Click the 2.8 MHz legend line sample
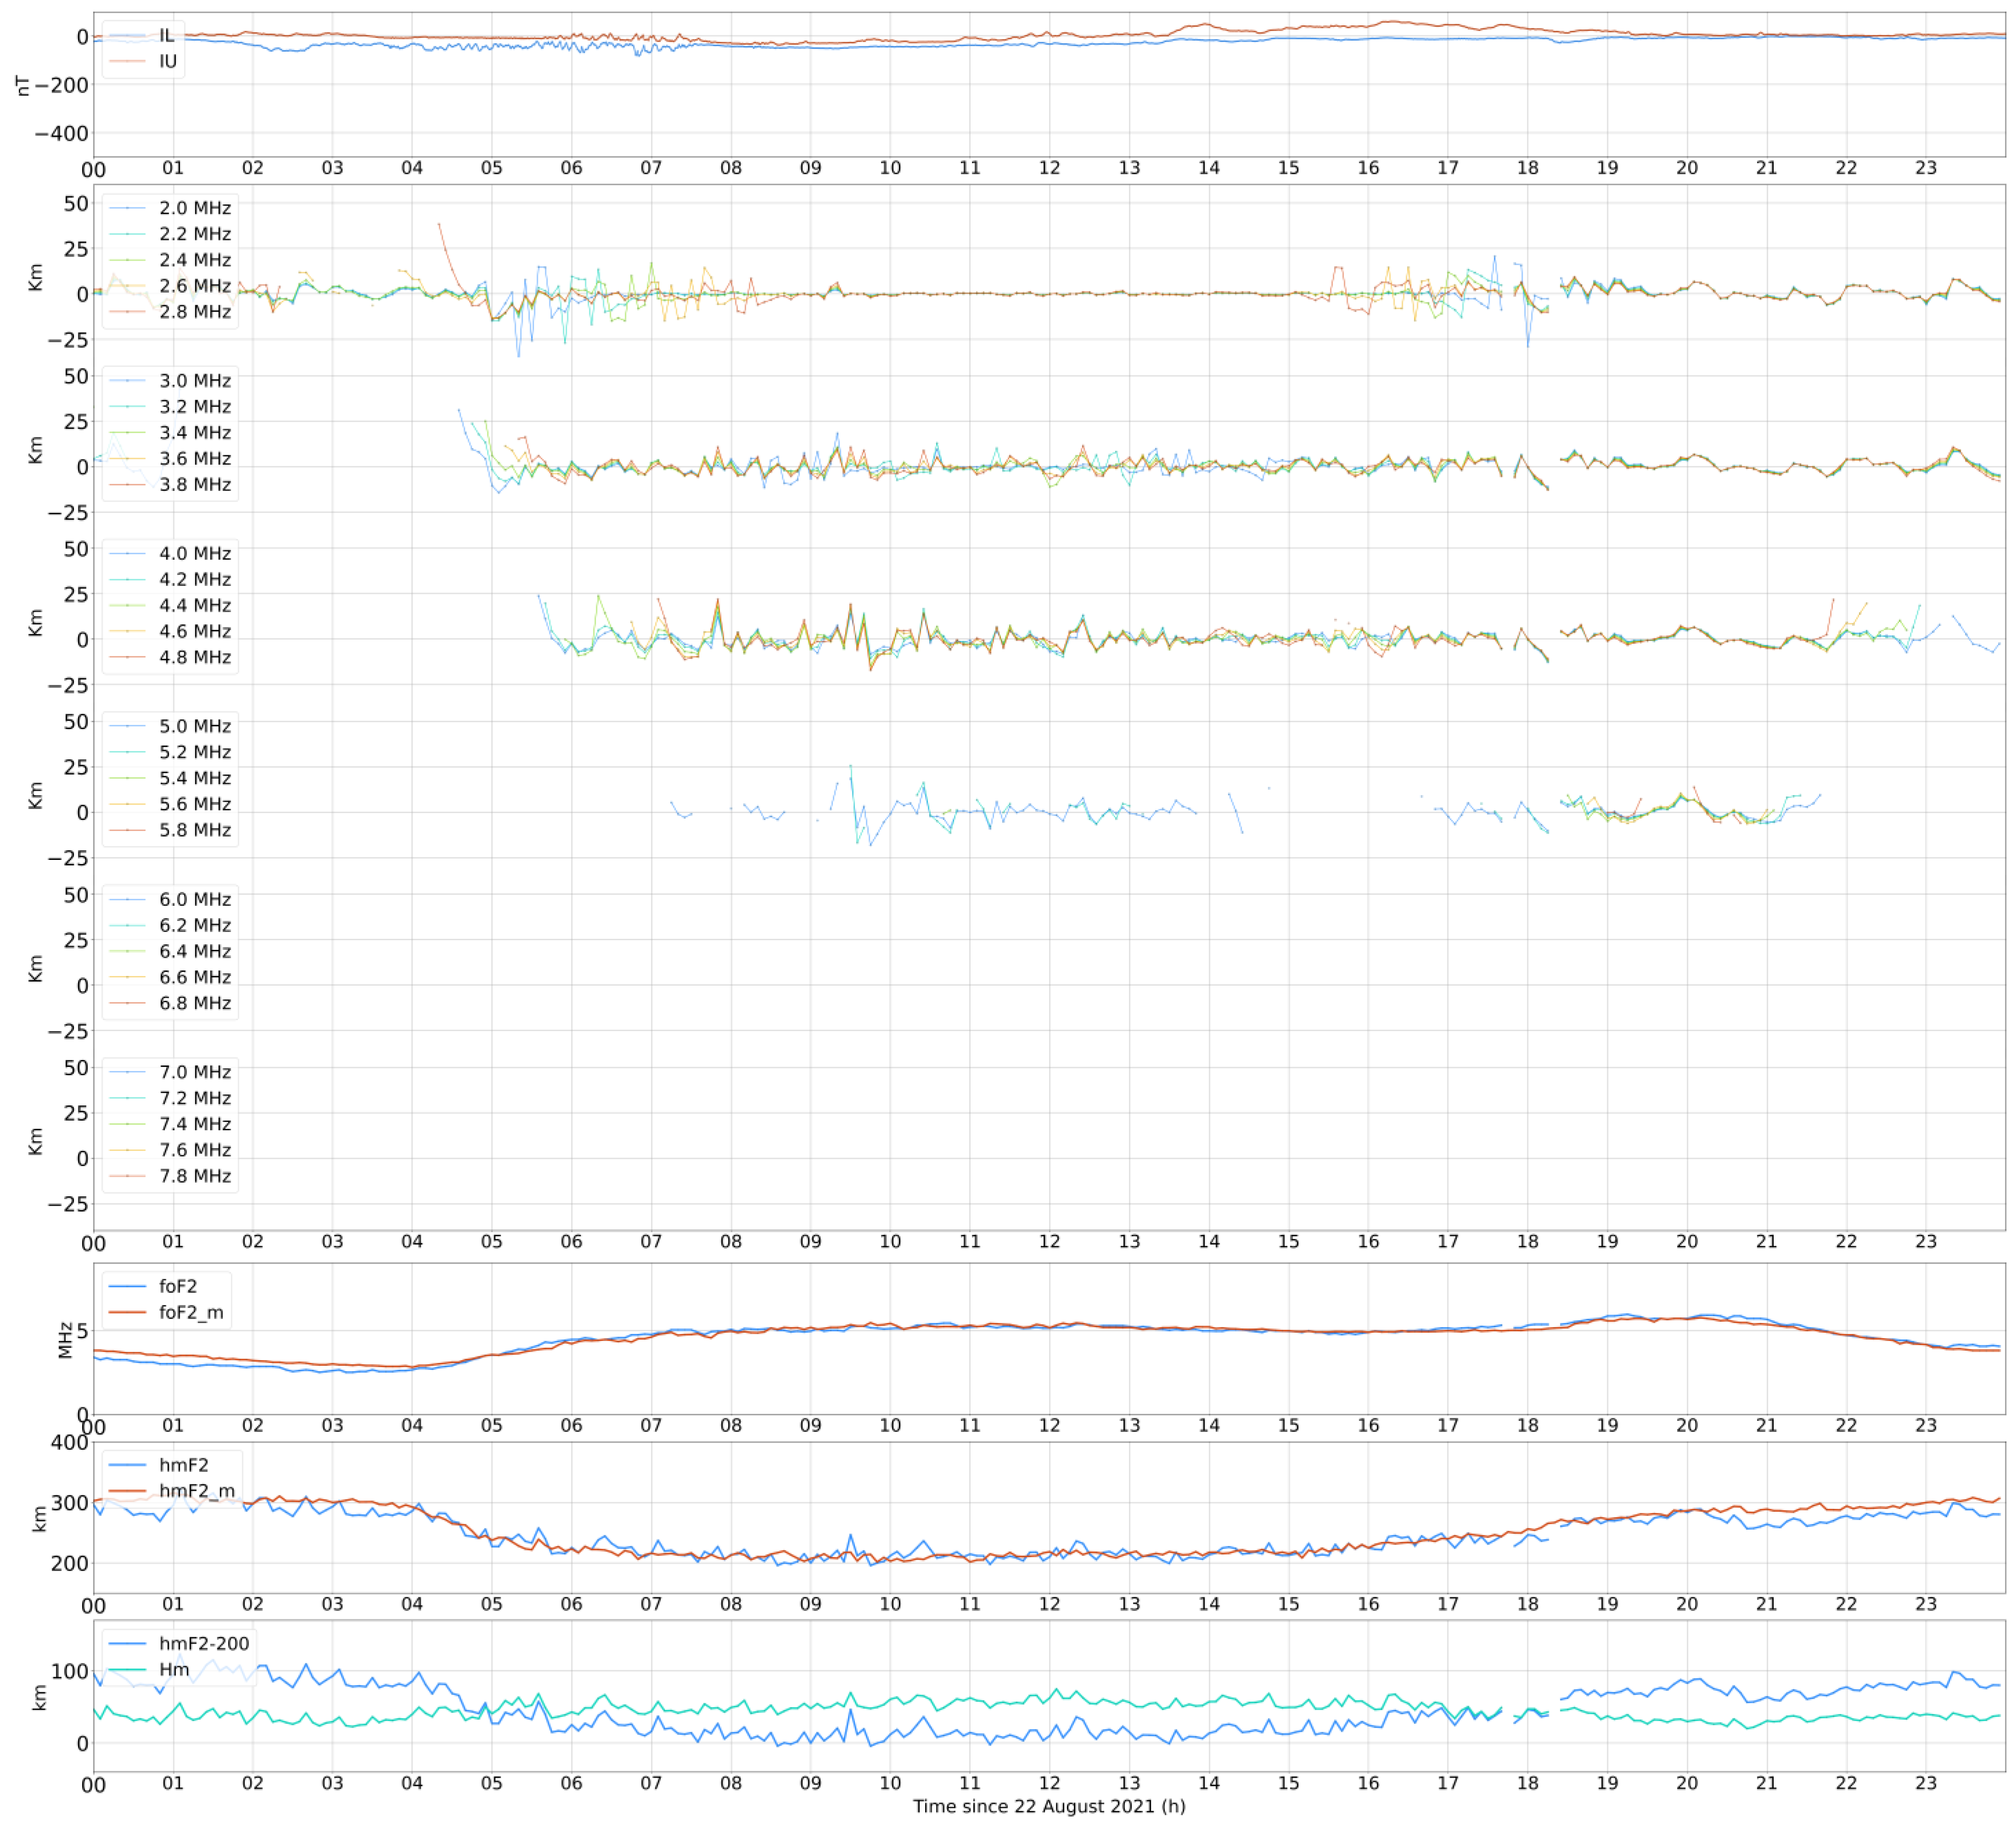The image size is (2016, 1824). point(128,312)
